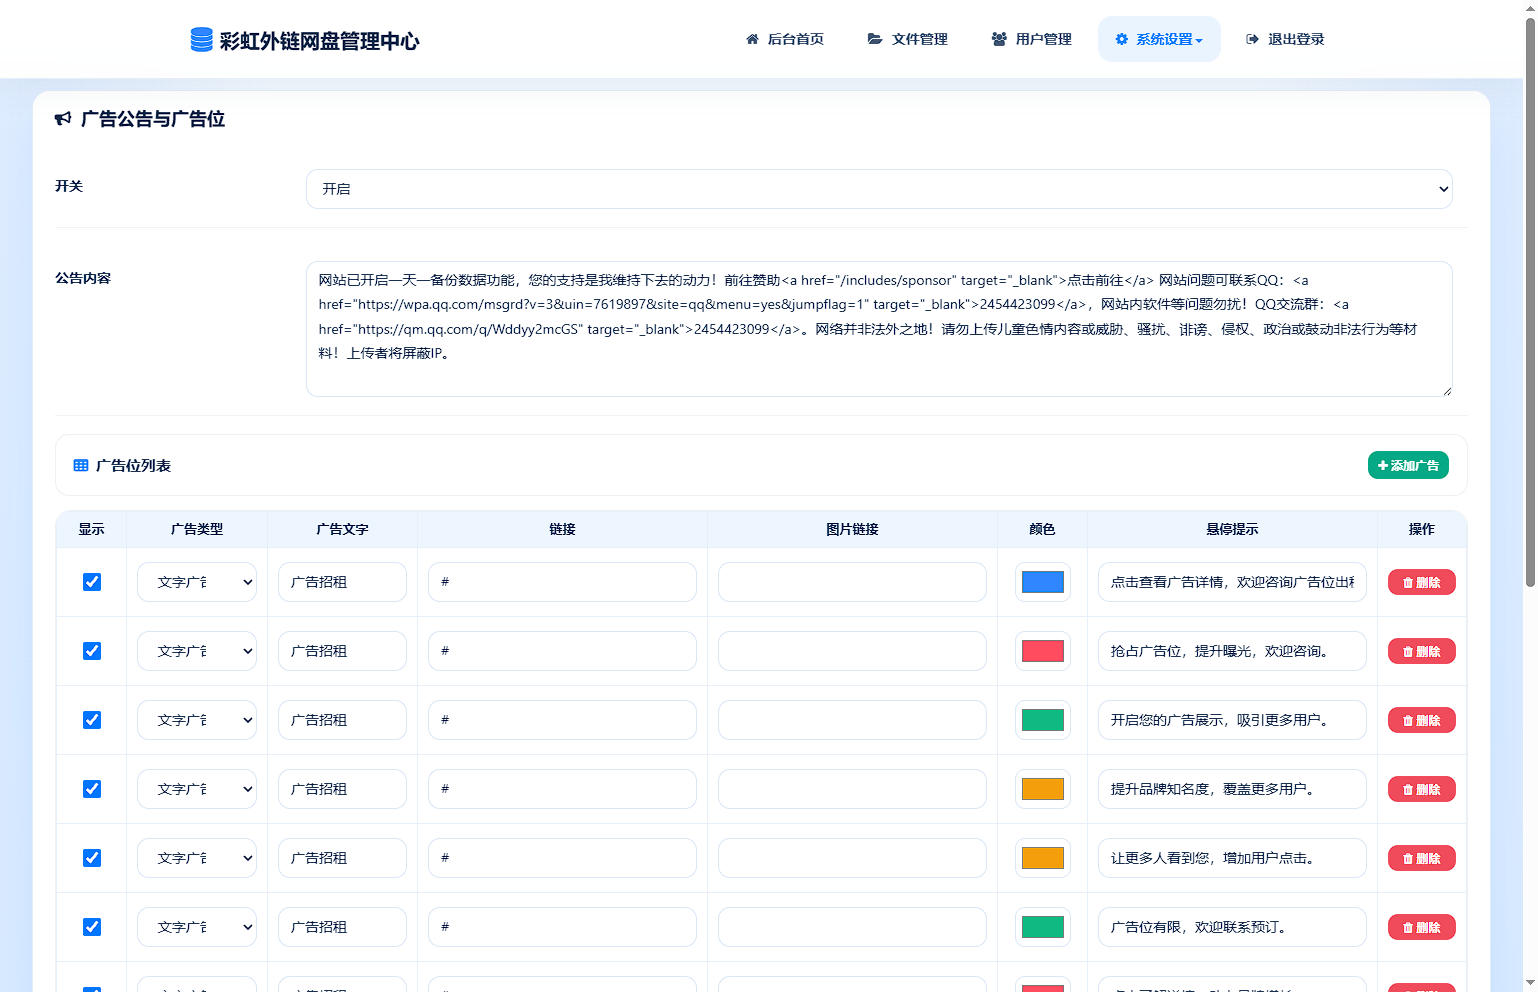Open the red color swatch in 抢占广告位 row
Screen dimensions: 1538x992
1043,651
